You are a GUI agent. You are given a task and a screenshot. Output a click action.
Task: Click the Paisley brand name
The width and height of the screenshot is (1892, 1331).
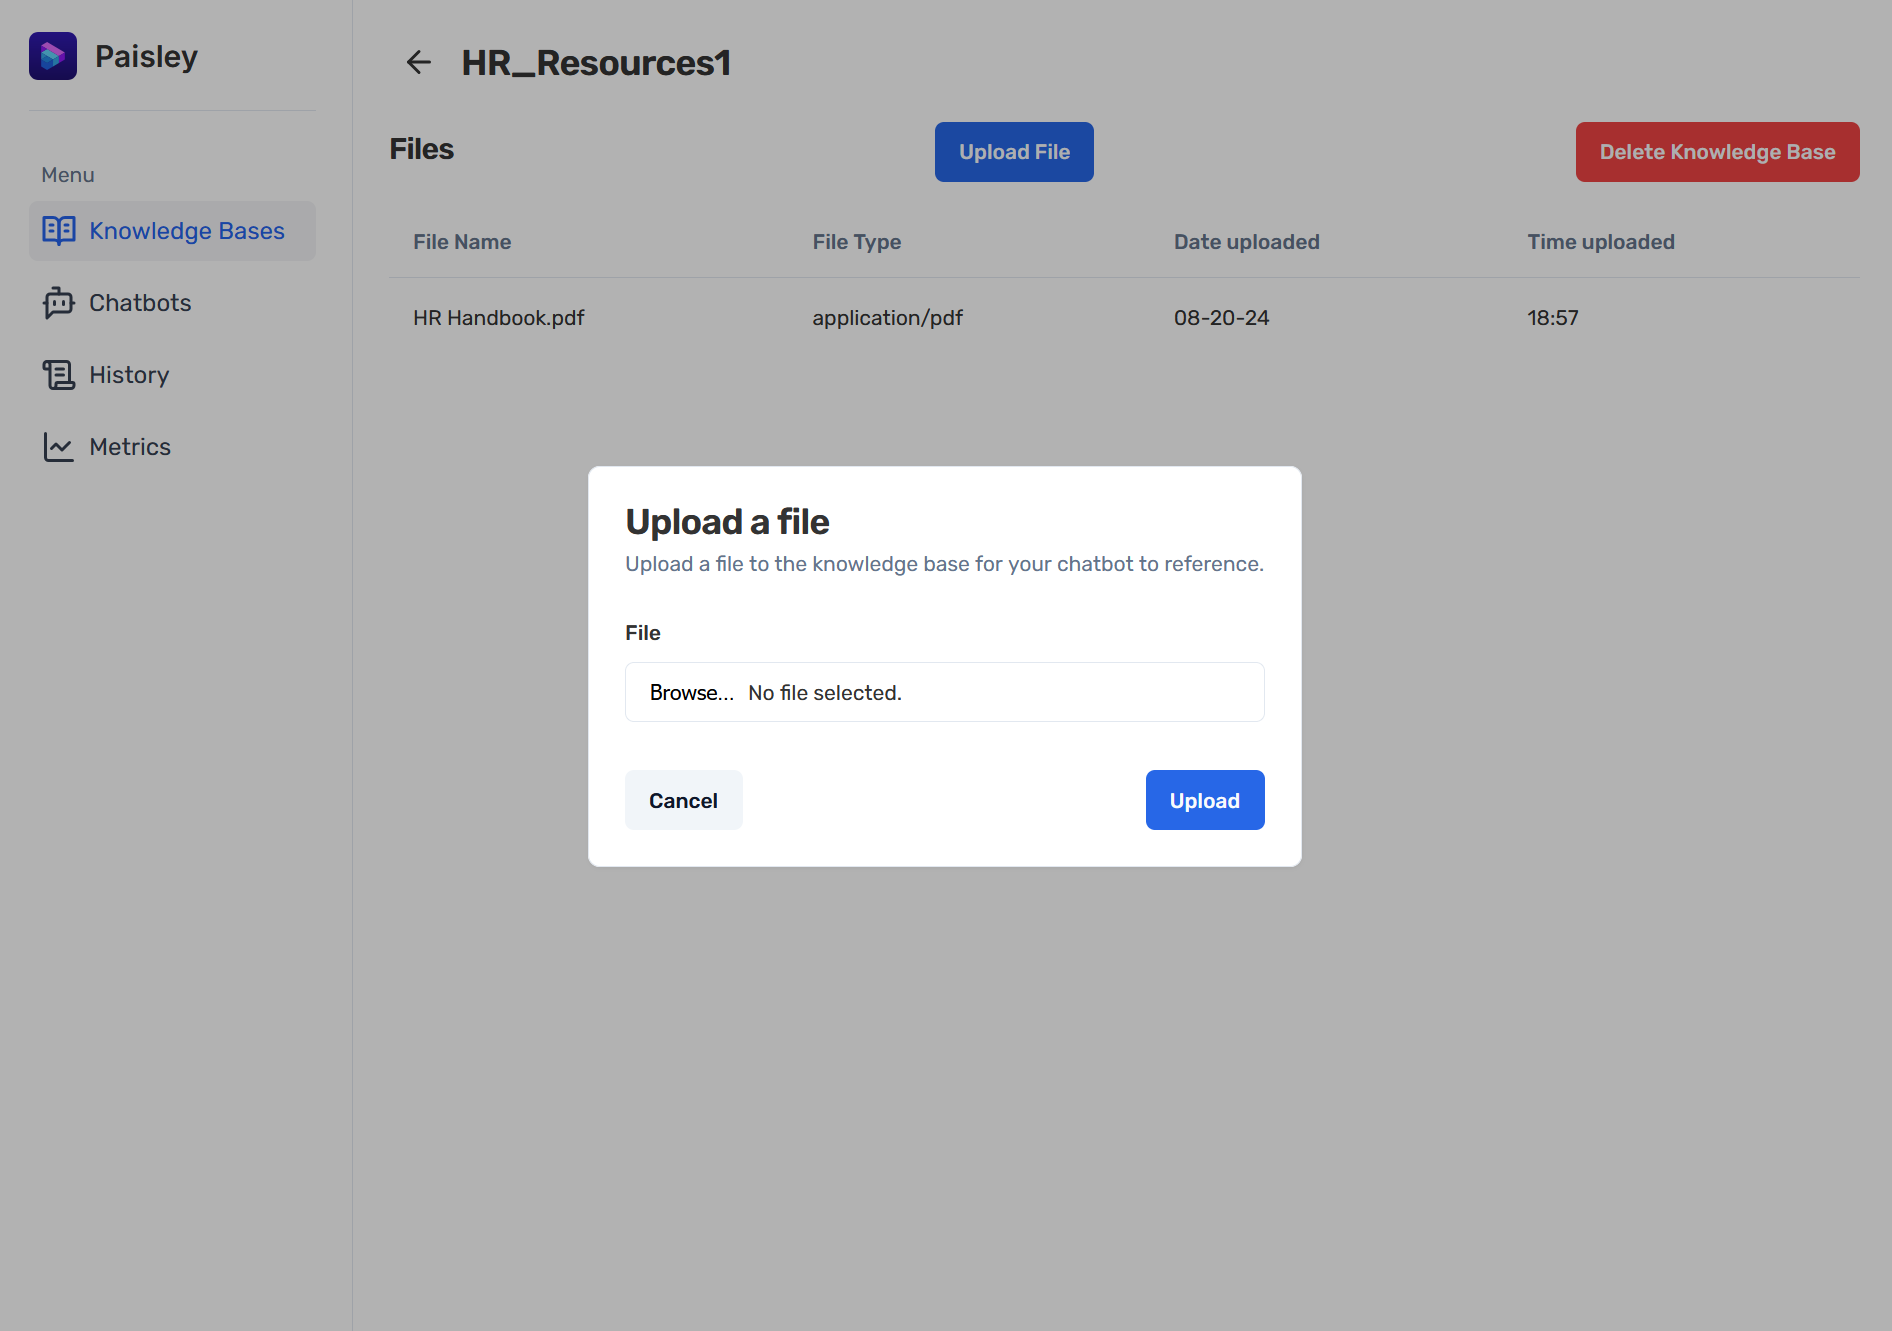click(146, 57)
